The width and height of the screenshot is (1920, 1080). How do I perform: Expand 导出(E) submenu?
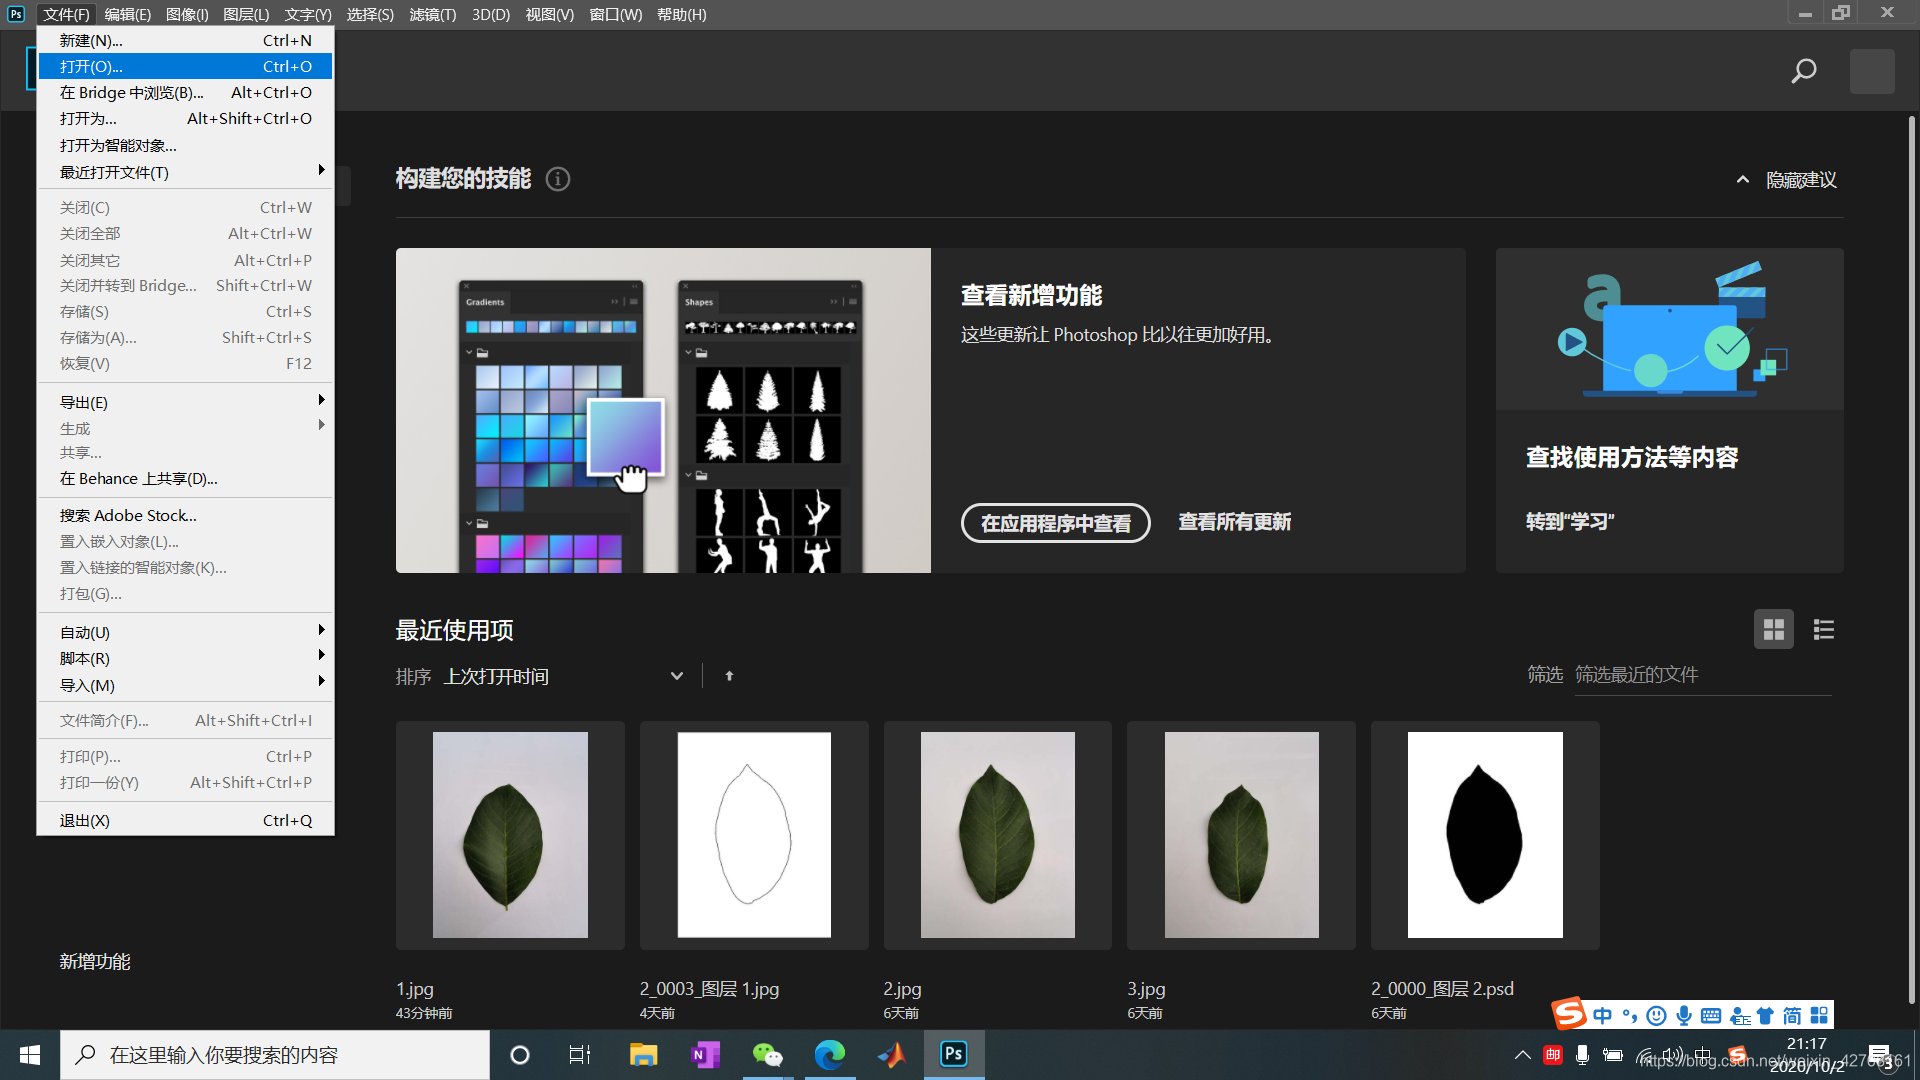(185, 402)
